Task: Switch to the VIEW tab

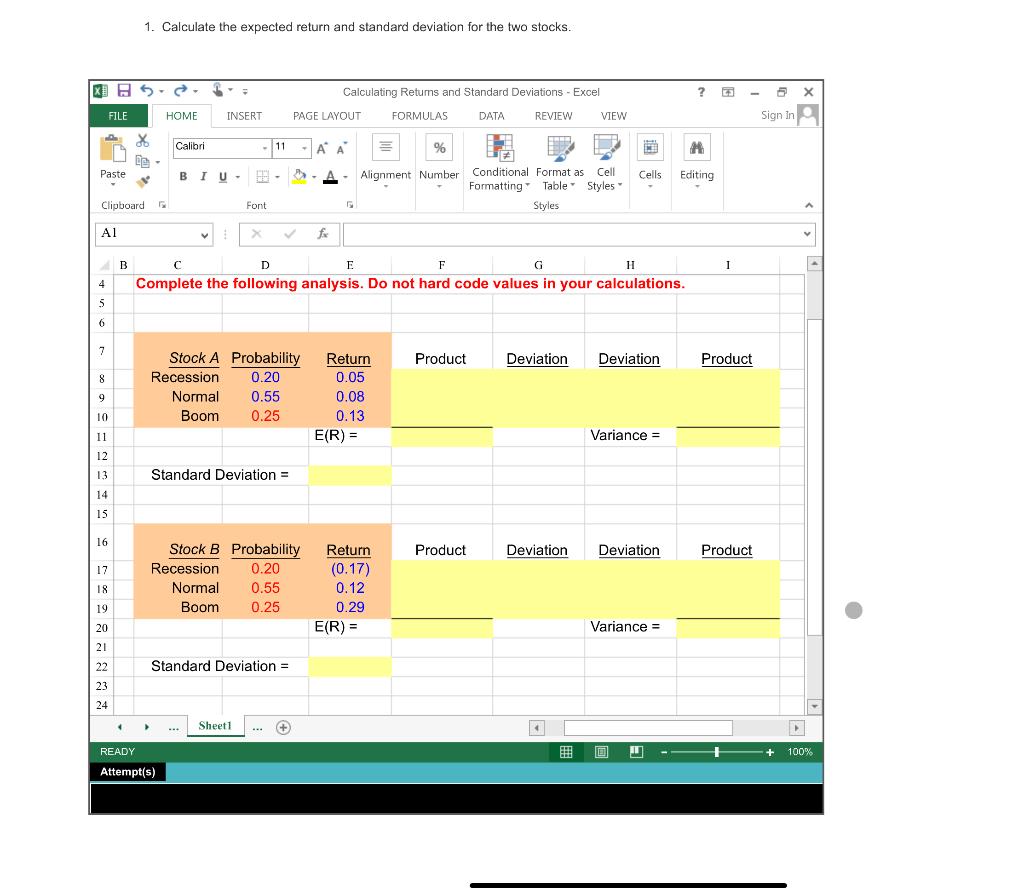Action: coord(613,116)
